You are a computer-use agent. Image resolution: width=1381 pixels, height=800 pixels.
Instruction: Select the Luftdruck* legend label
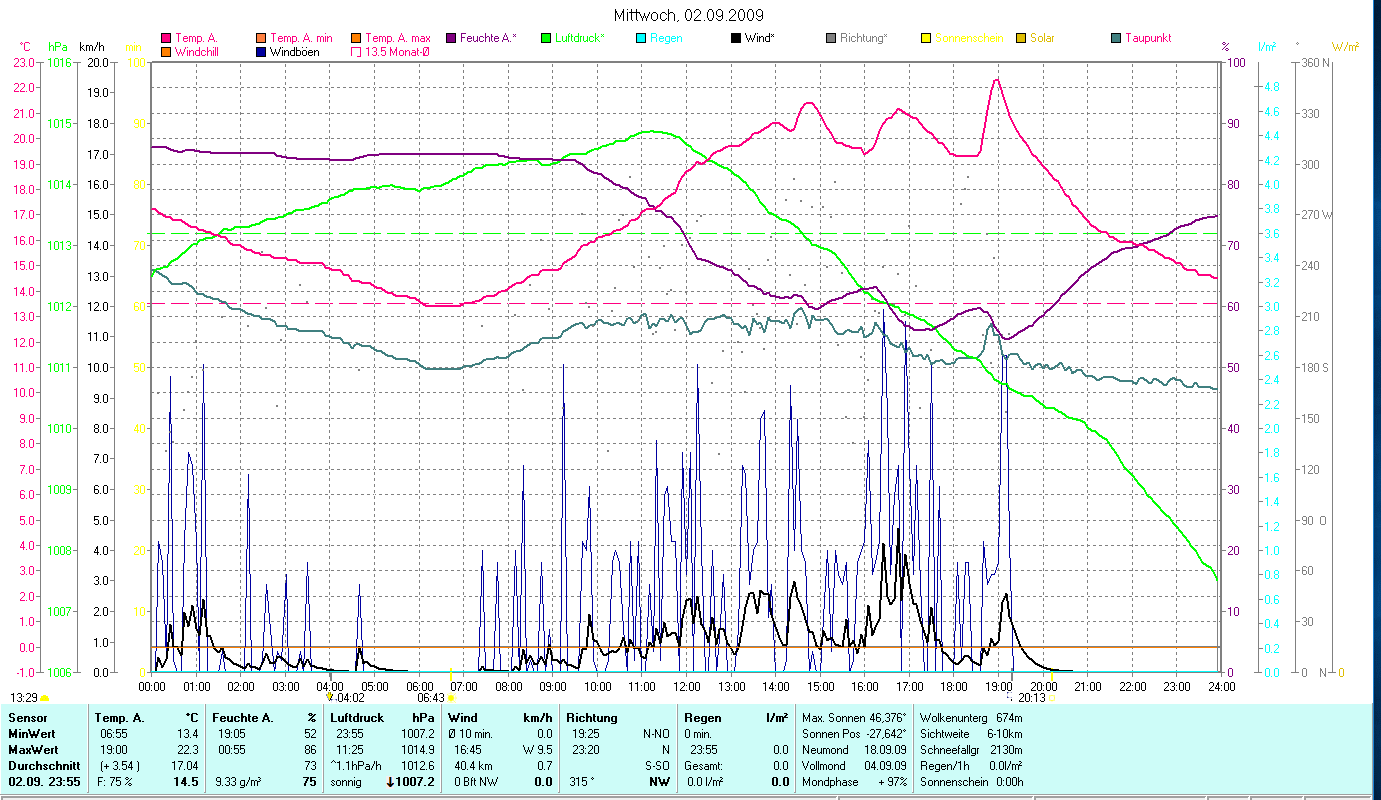(x=580, y=38)
